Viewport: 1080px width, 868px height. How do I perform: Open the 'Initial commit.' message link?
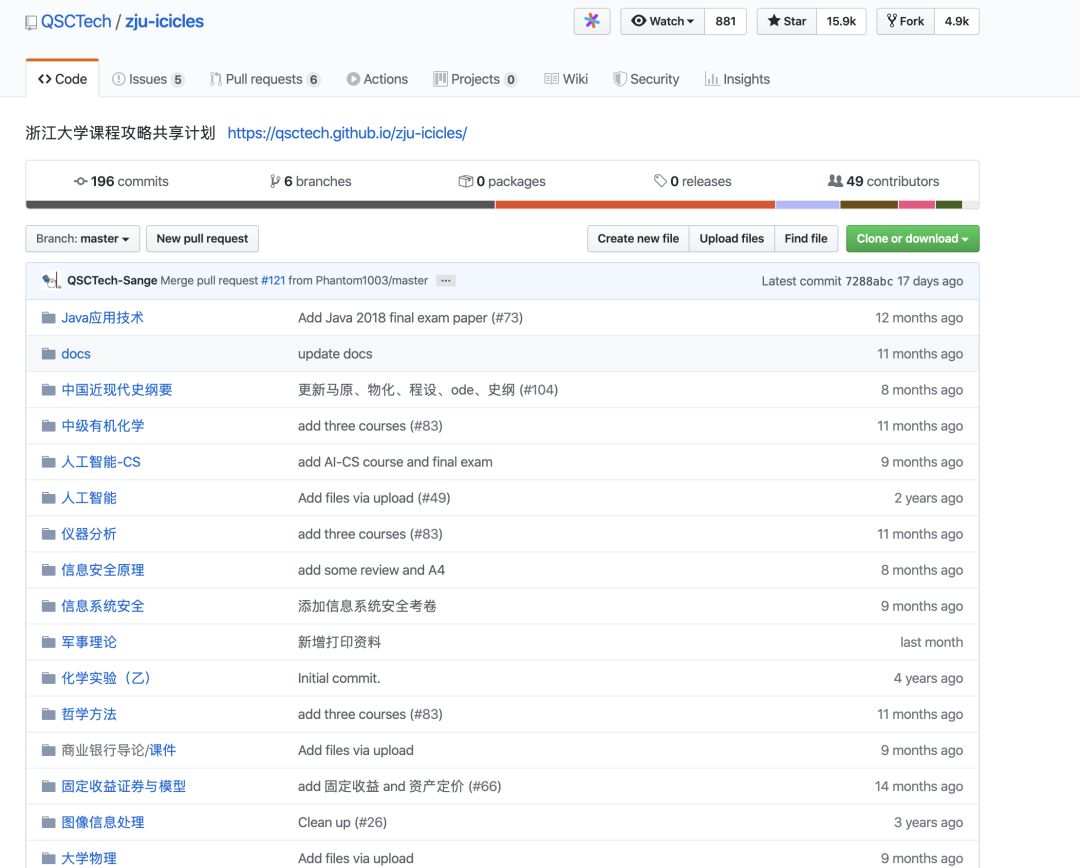pyautogui.click(x=339, y=678)
